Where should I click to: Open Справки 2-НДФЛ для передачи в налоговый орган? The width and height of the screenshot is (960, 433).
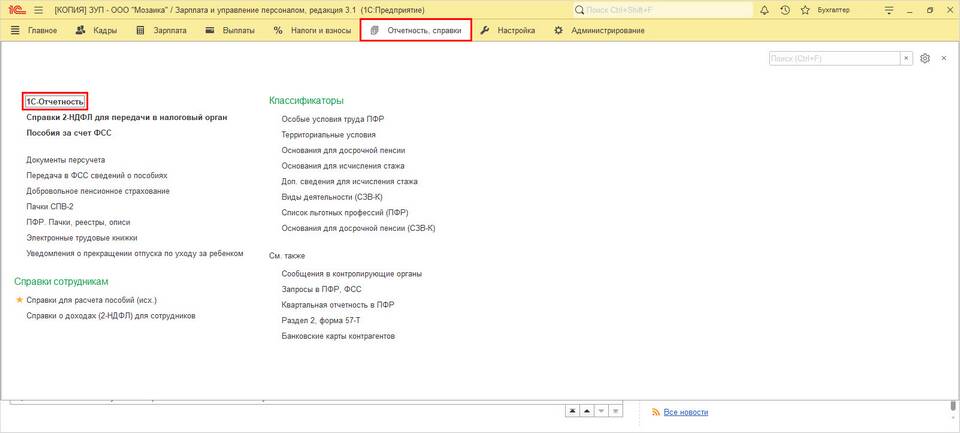127,117
